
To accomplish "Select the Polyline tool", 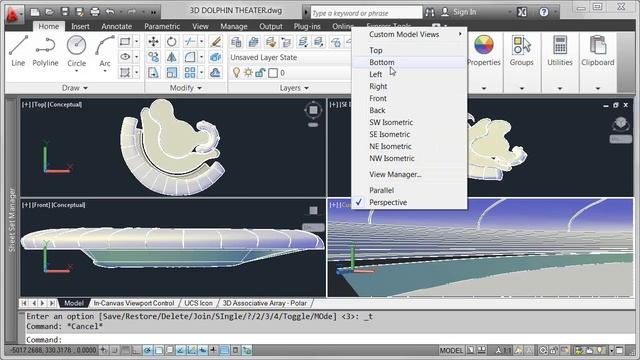I will 45,51.
